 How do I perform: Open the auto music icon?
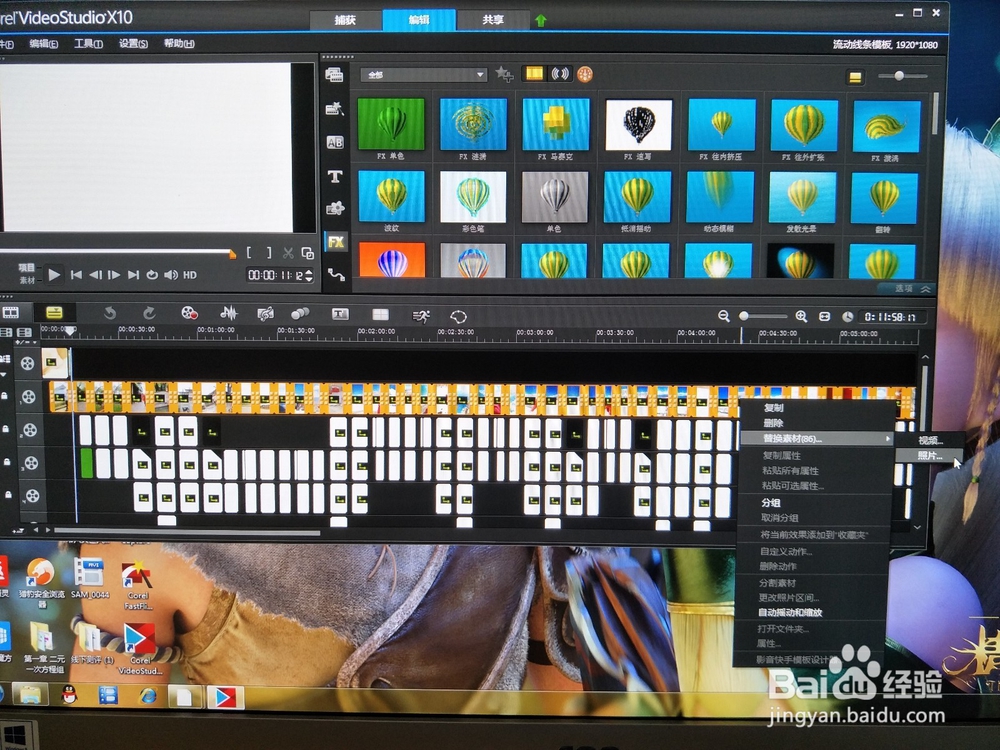[x=265, y=313]
